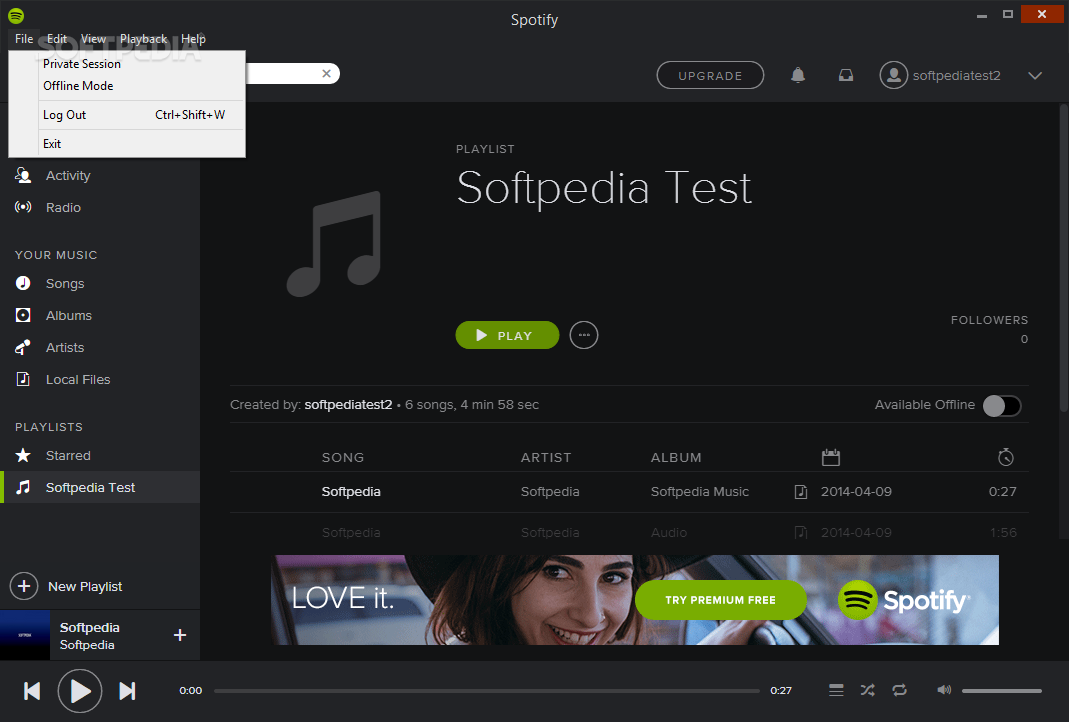This screenshot has width=1069, height=722.
Task: Click the Spotify logo in title bar
Action: (x=16, y=15)
